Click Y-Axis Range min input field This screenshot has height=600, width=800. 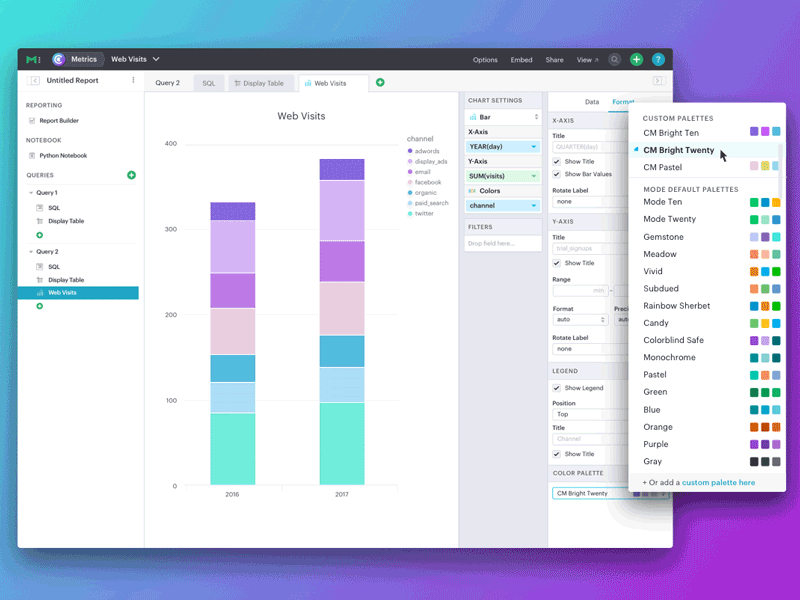tap(580, 291)
